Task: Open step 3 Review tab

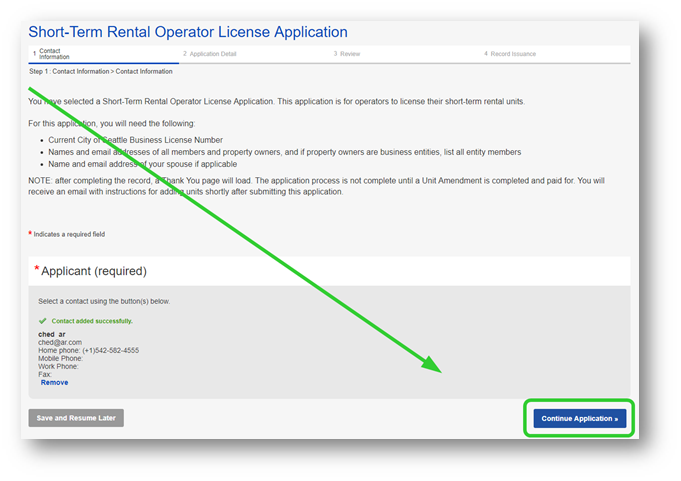Action: click(349, 53)
